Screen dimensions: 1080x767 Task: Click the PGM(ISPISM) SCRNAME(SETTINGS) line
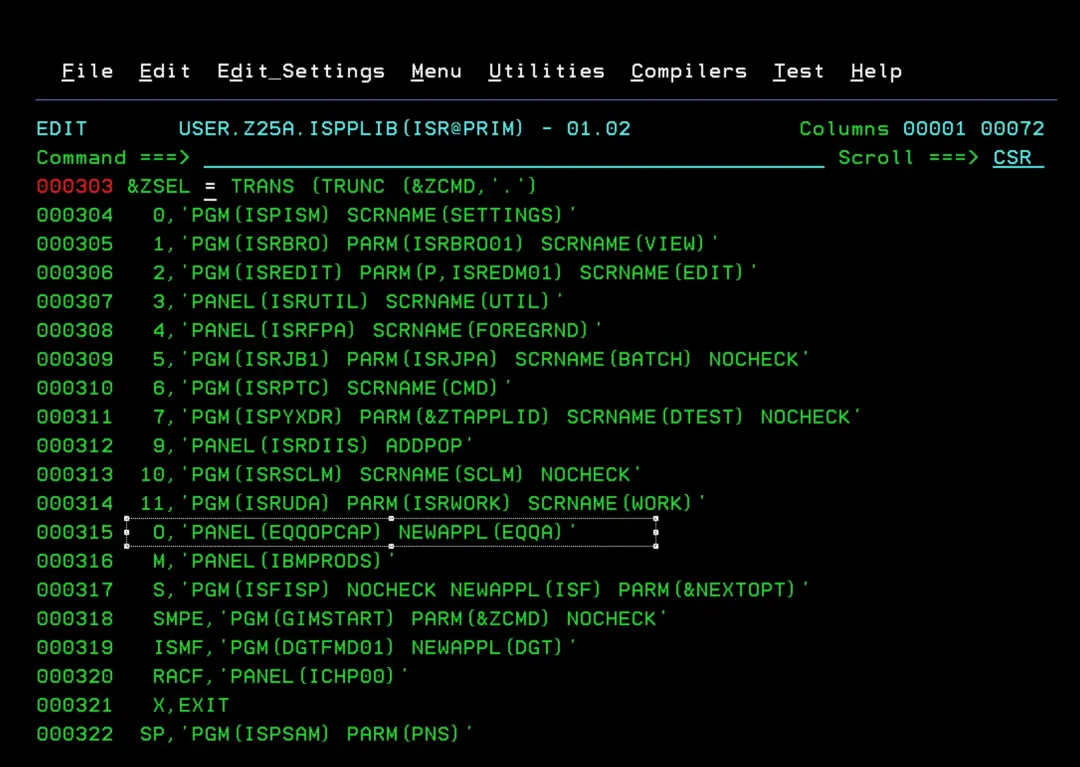[364, 216]
